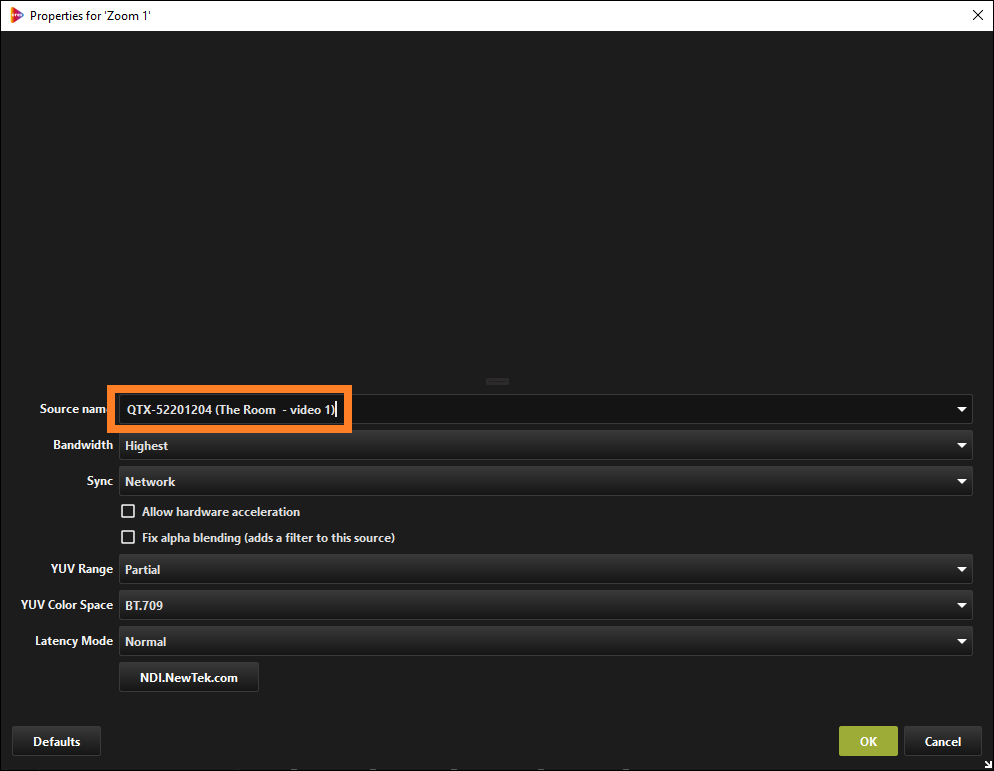
Task: Open YUV Color Space dropdown showing BT.709
Action: point(545,605)
